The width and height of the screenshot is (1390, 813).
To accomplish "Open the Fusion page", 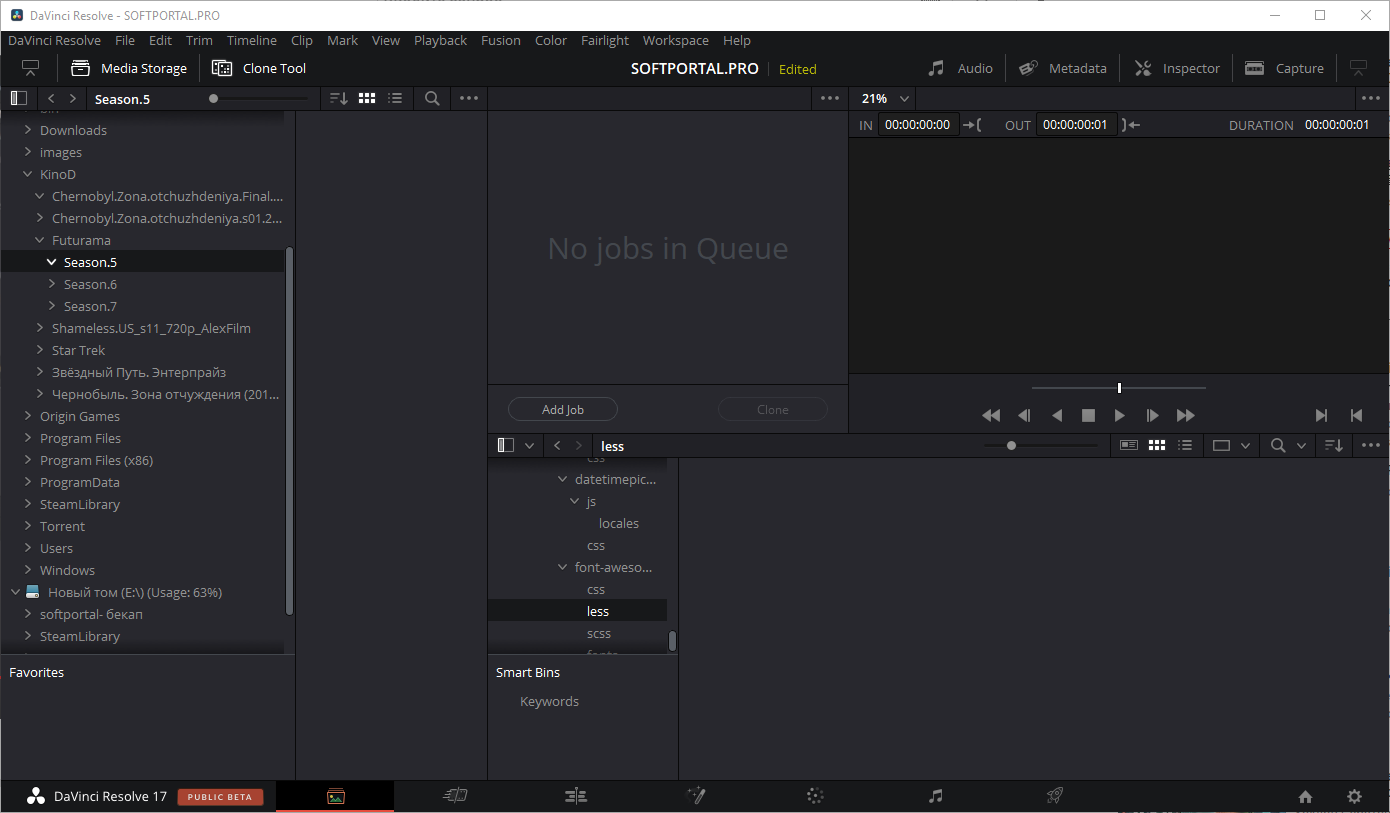I will point(696,796).
